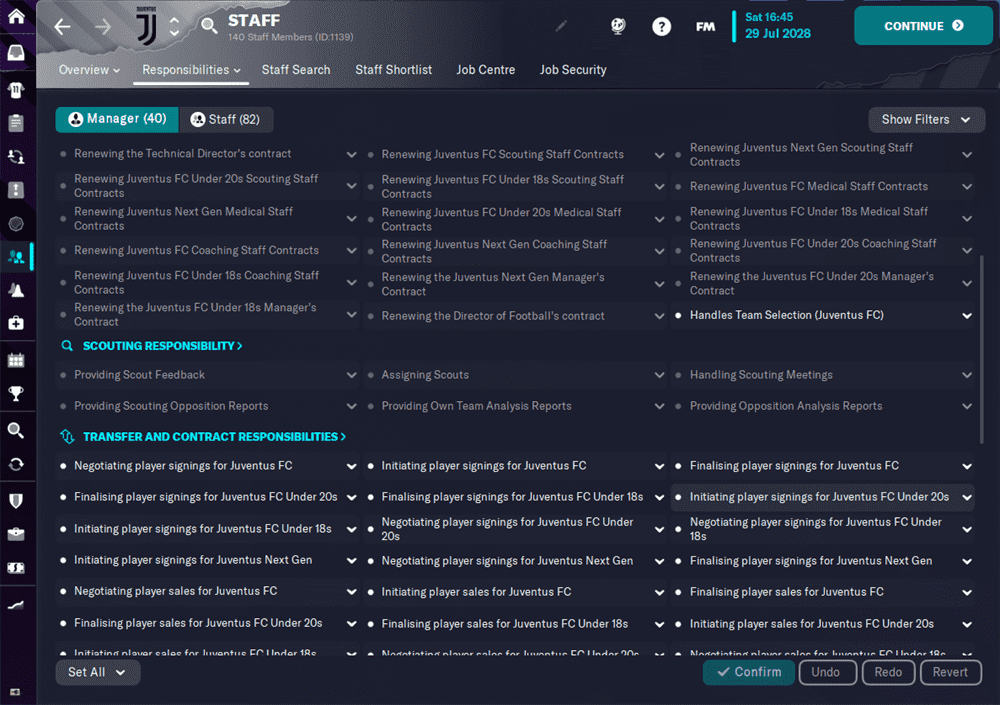Open TRANSFER AND CONTRACT RESPONSIBILITIES link
Screen dimensions: 1000x705
click(x=214, y=436)
